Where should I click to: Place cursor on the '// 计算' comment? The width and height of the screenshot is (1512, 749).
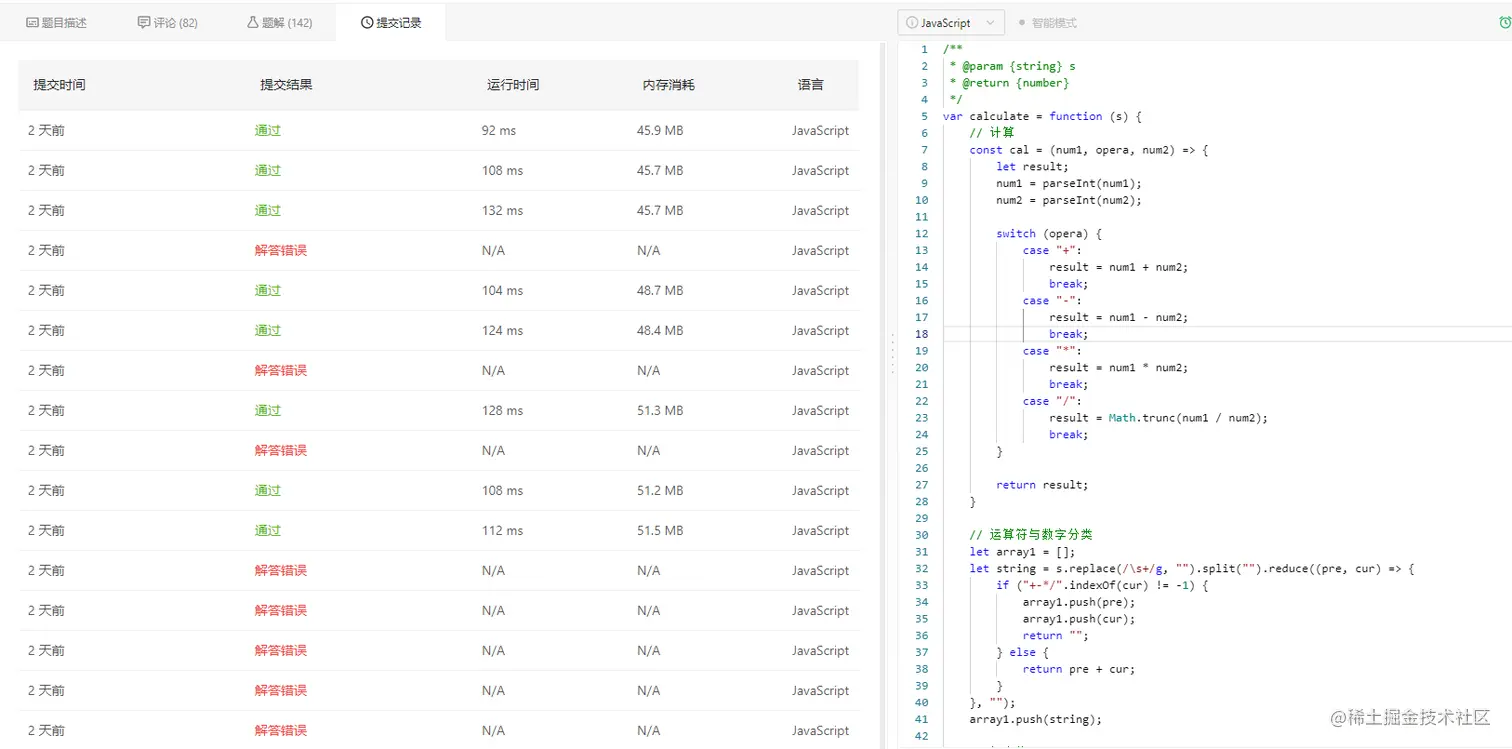992,133
